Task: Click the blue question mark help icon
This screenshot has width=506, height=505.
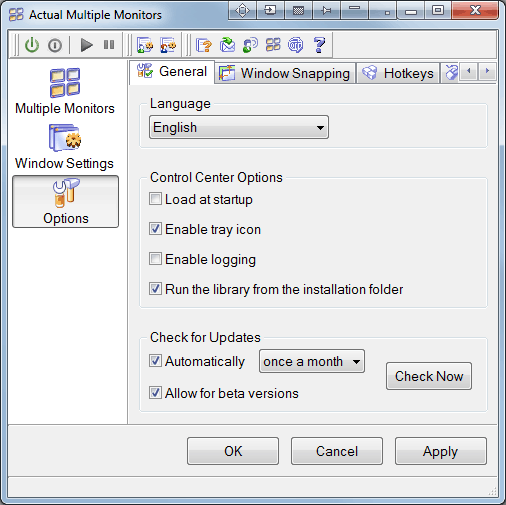Action: (x=319, y=45)
